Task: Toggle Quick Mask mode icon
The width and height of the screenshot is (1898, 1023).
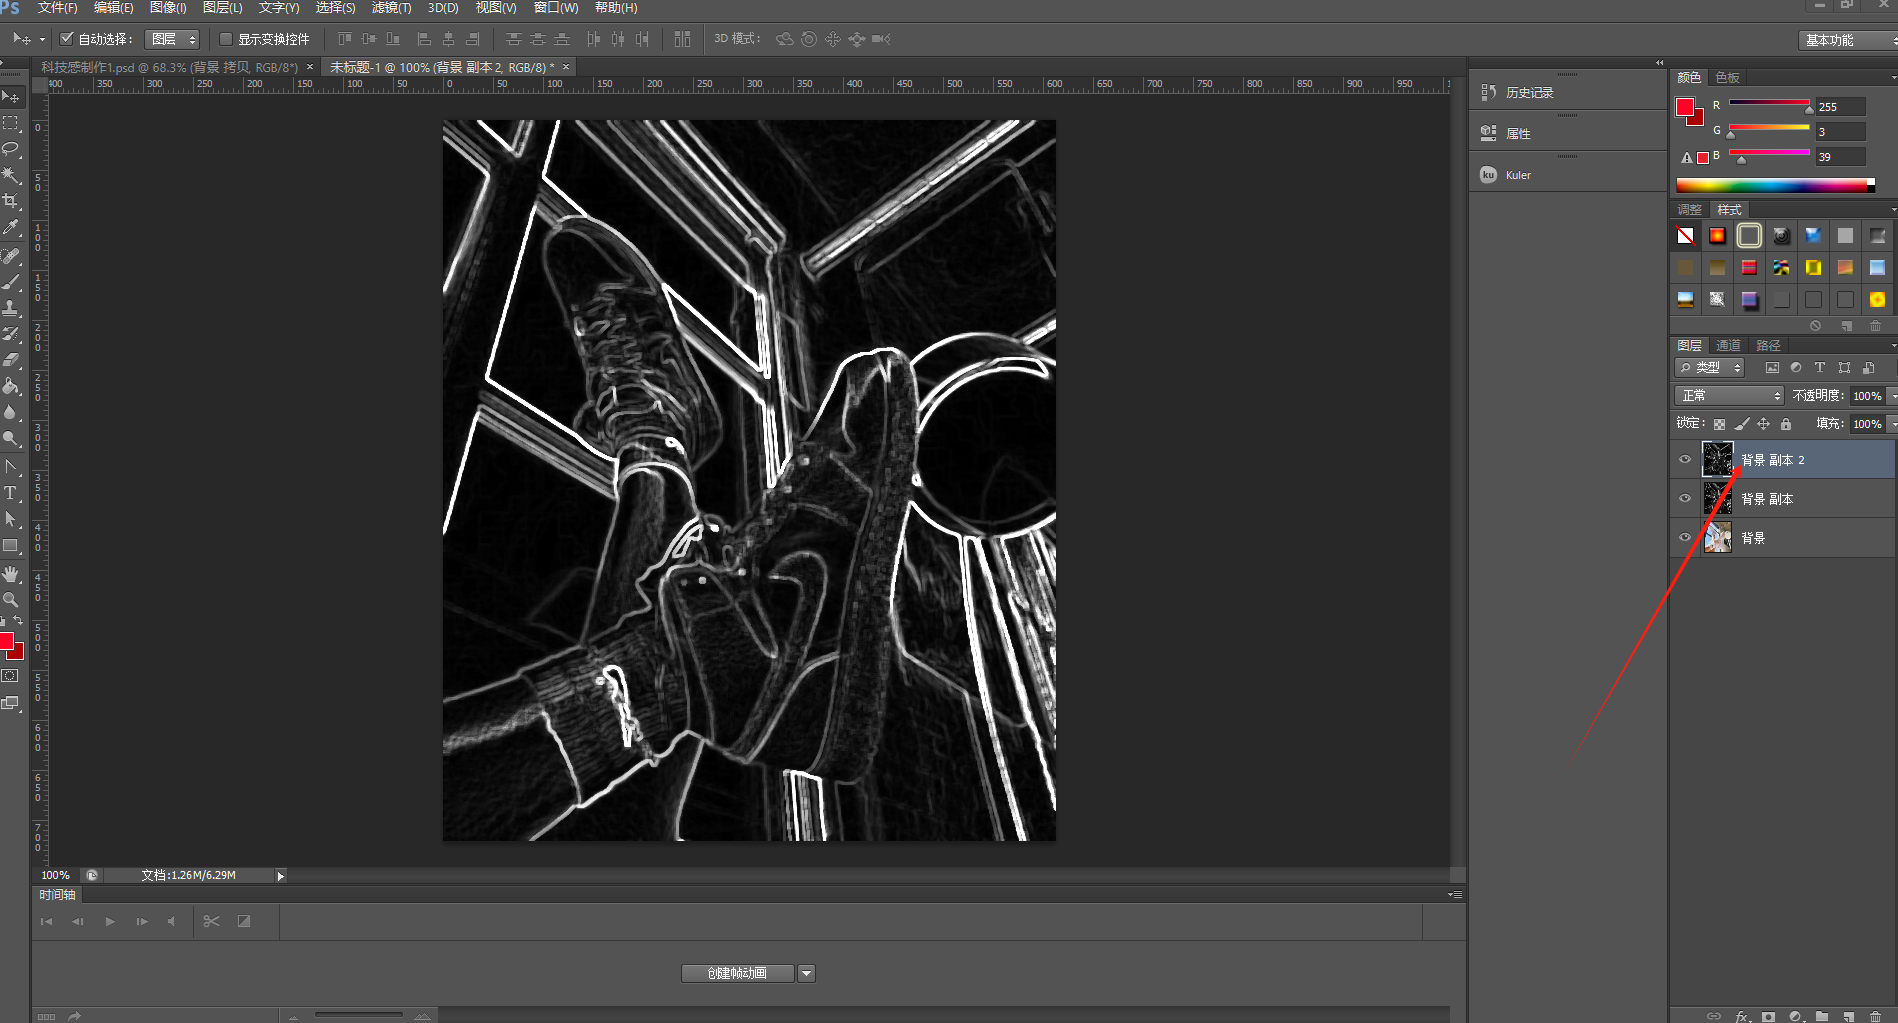Action: point(10,676)
